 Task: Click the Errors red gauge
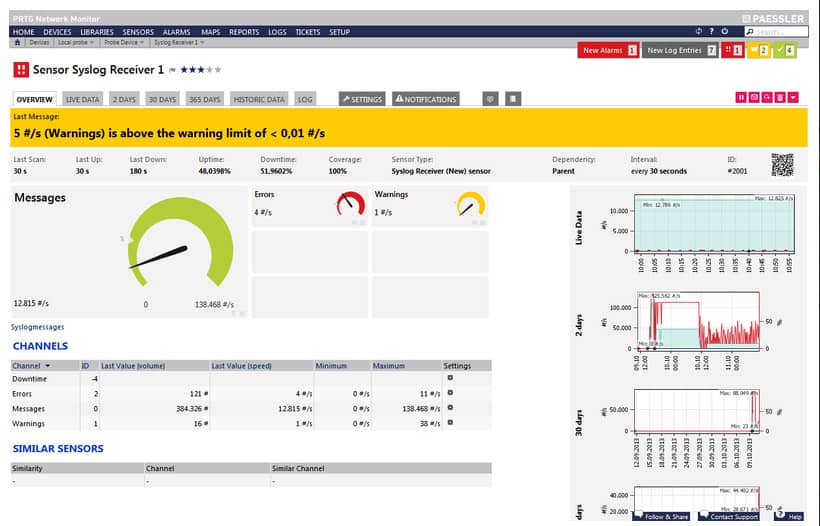click(x=351, y=204)
